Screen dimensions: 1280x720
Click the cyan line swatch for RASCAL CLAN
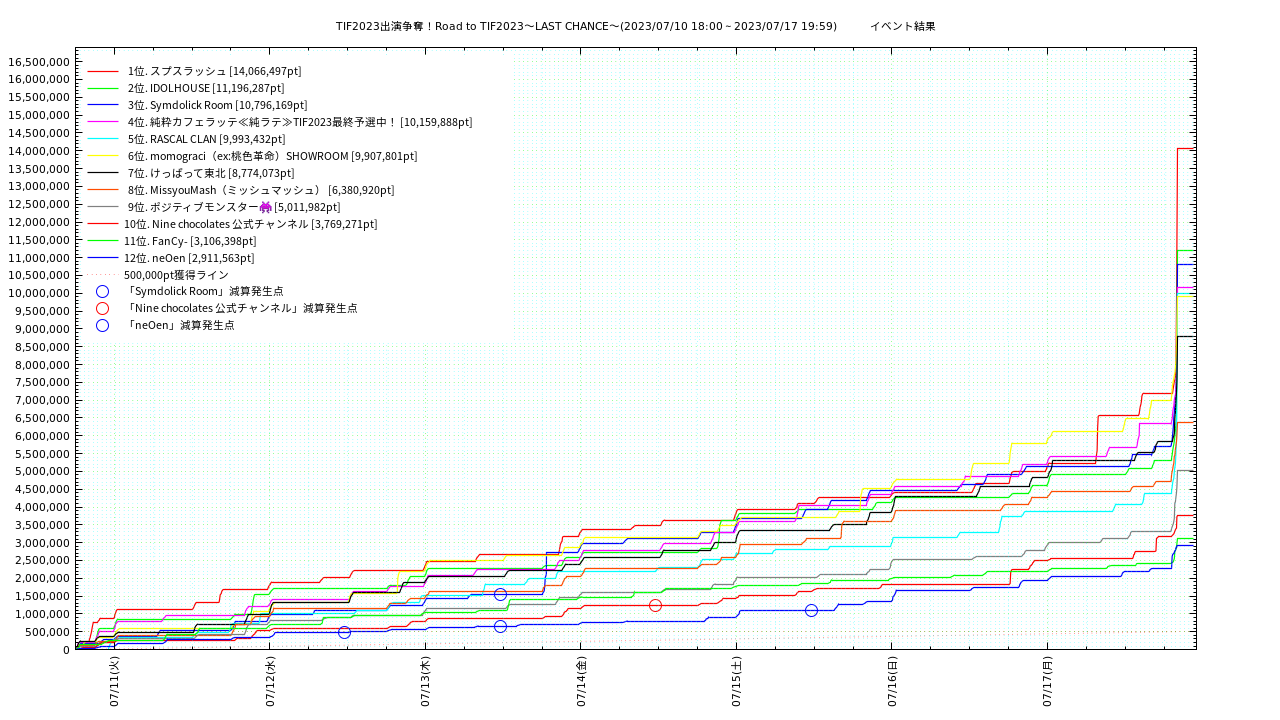[103, 139]
